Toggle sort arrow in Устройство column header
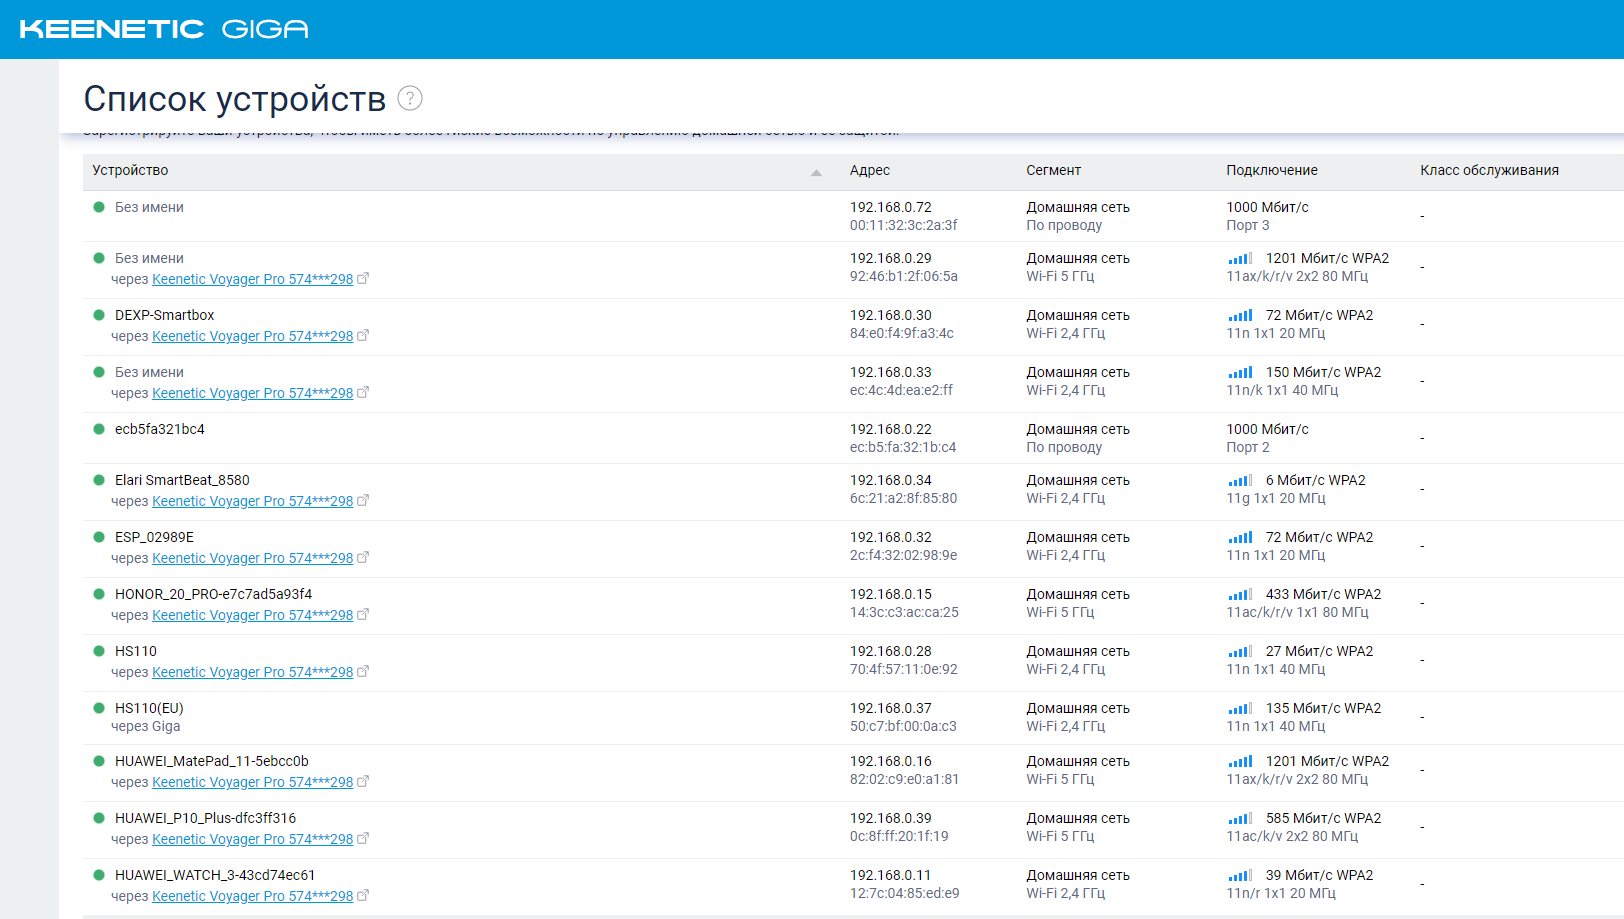Screen dimensions: 1624x919 tap(816, 172)
